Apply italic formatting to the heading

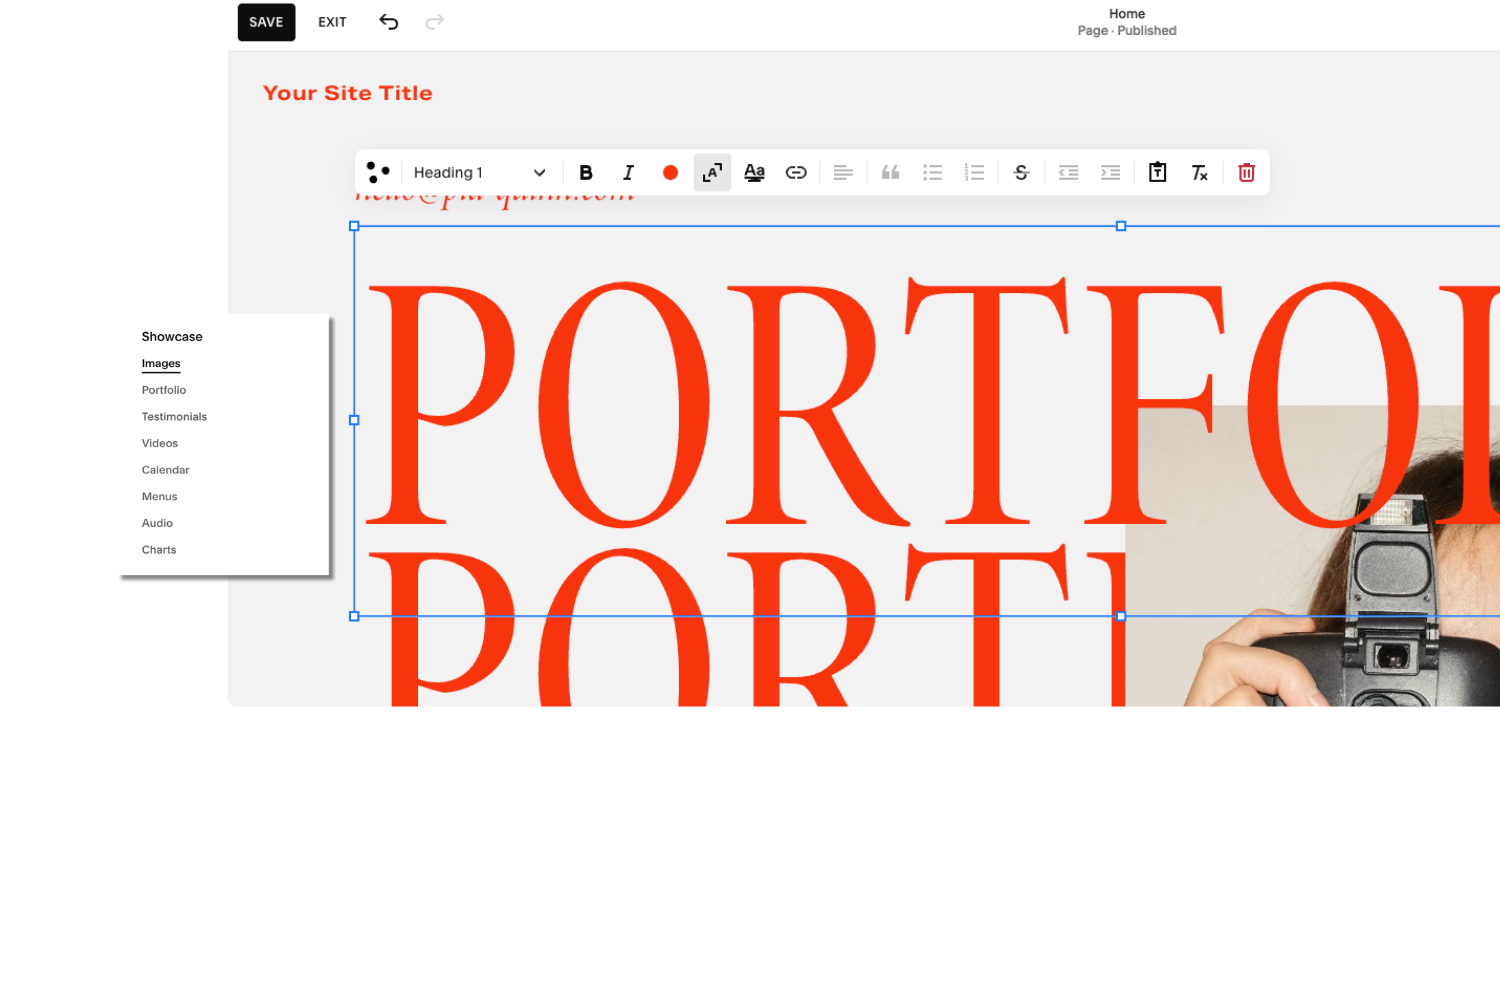coord(627,172)
